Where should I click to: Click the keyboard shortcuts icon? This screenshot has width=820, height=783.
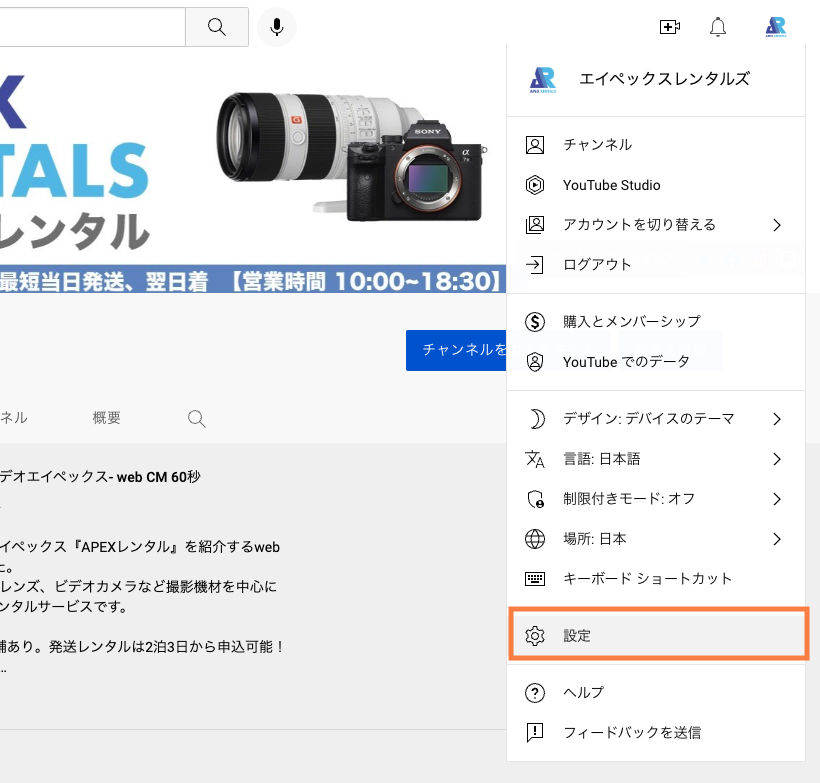tap(534, 578)
